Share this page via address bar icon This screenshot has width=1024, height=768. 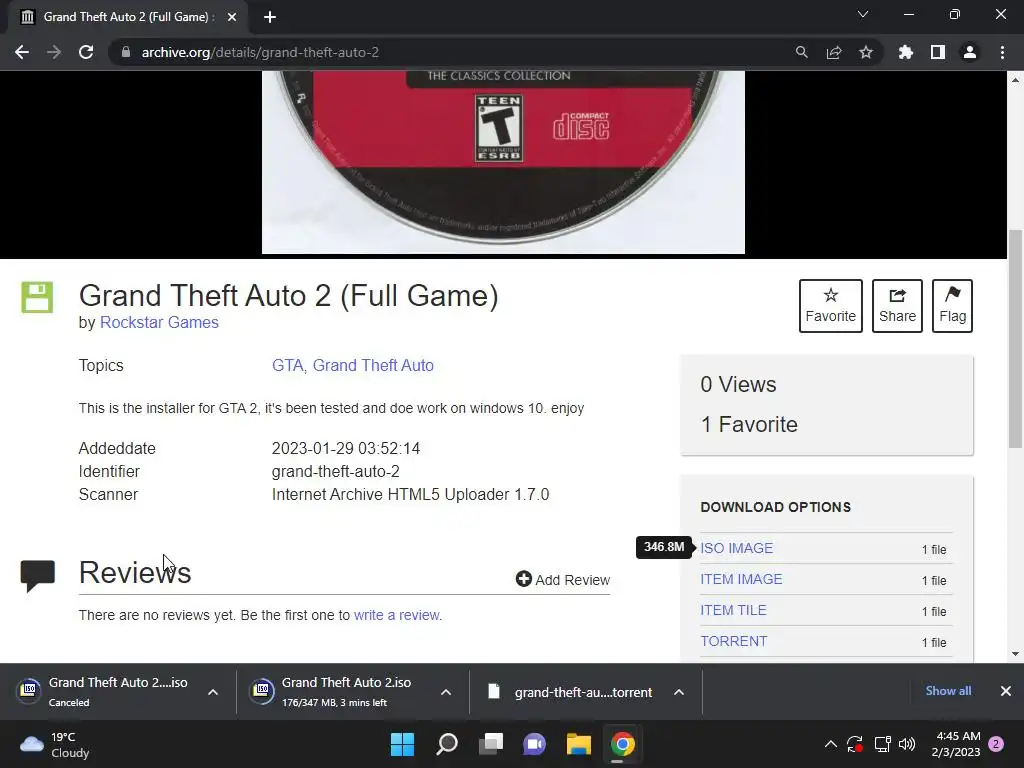(x=834, y=52)
